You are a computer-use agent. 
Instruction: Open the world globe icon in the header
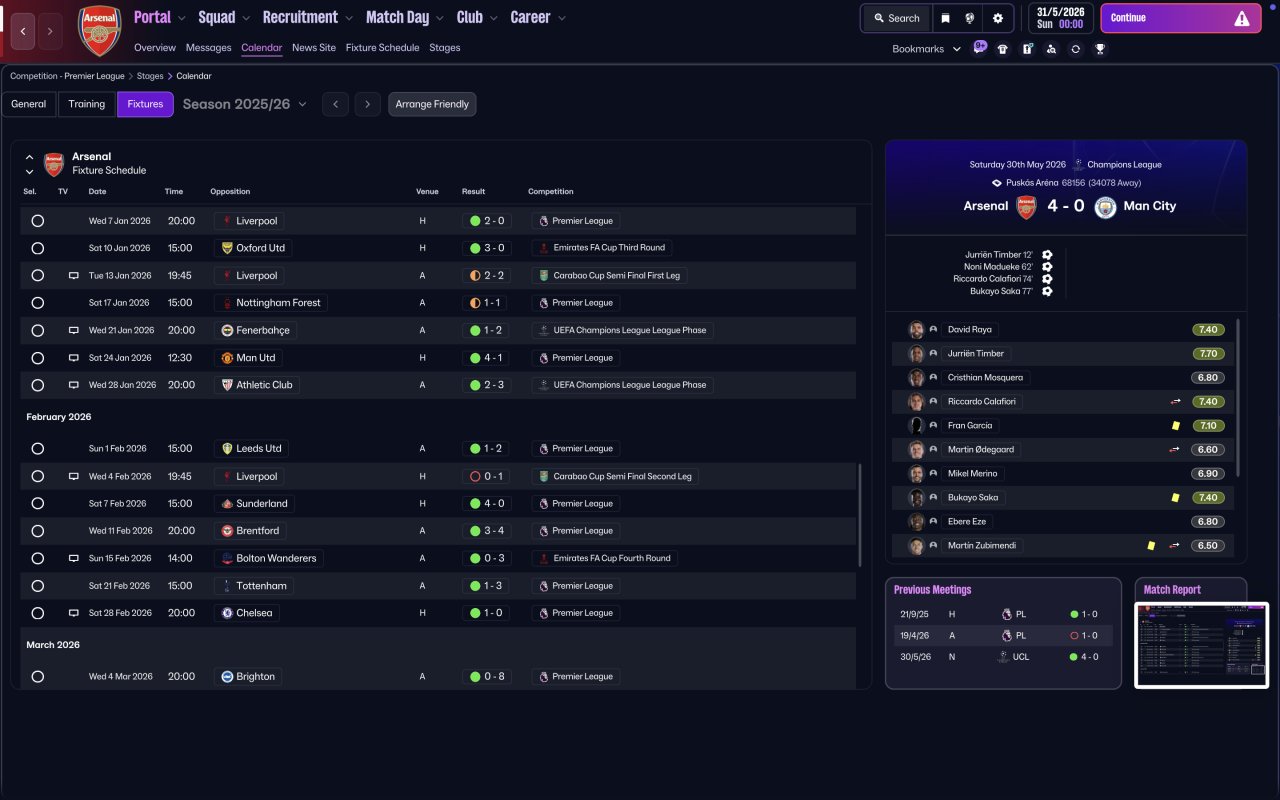pos(970,18)
